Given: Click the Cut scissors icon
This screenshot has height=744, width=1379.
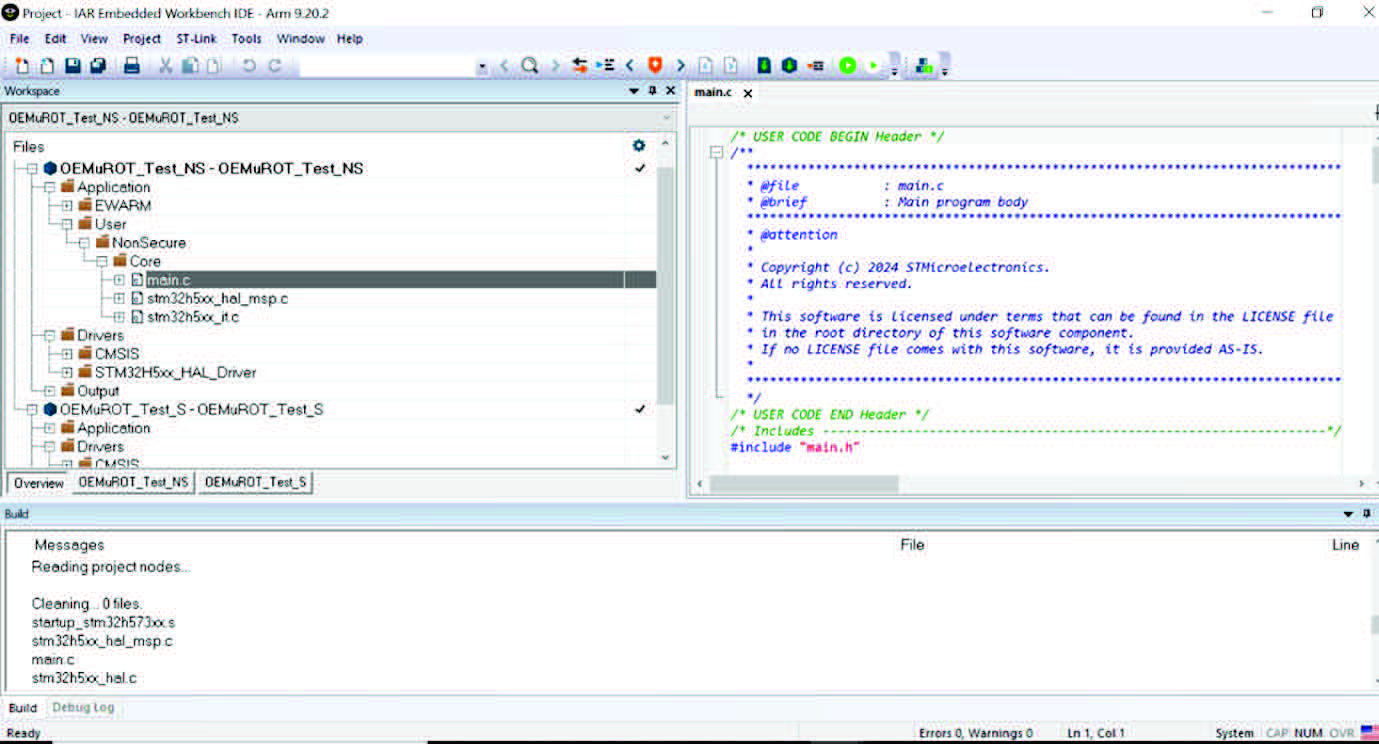Looking at the screenshot, I should click(x=165, y=66).
